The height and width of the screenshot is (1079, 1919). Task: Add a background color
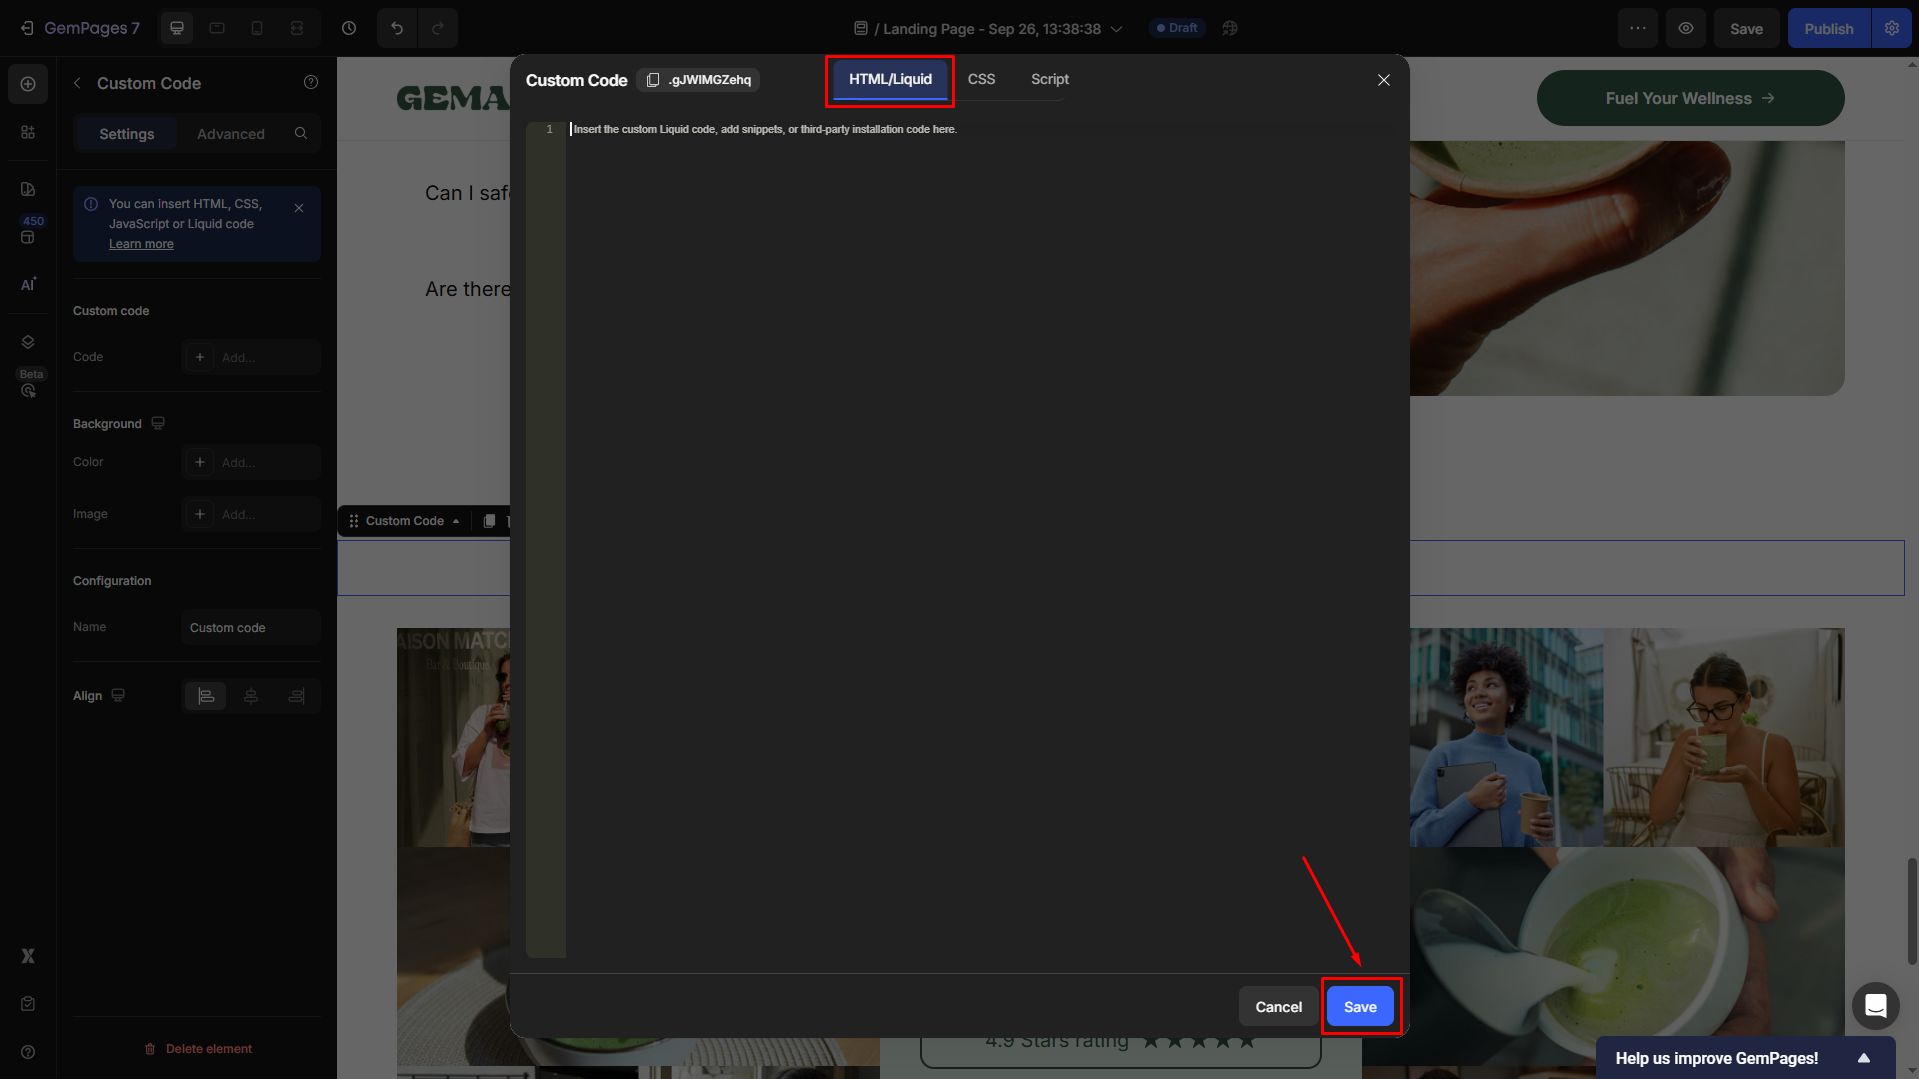[x=251, y=462]
